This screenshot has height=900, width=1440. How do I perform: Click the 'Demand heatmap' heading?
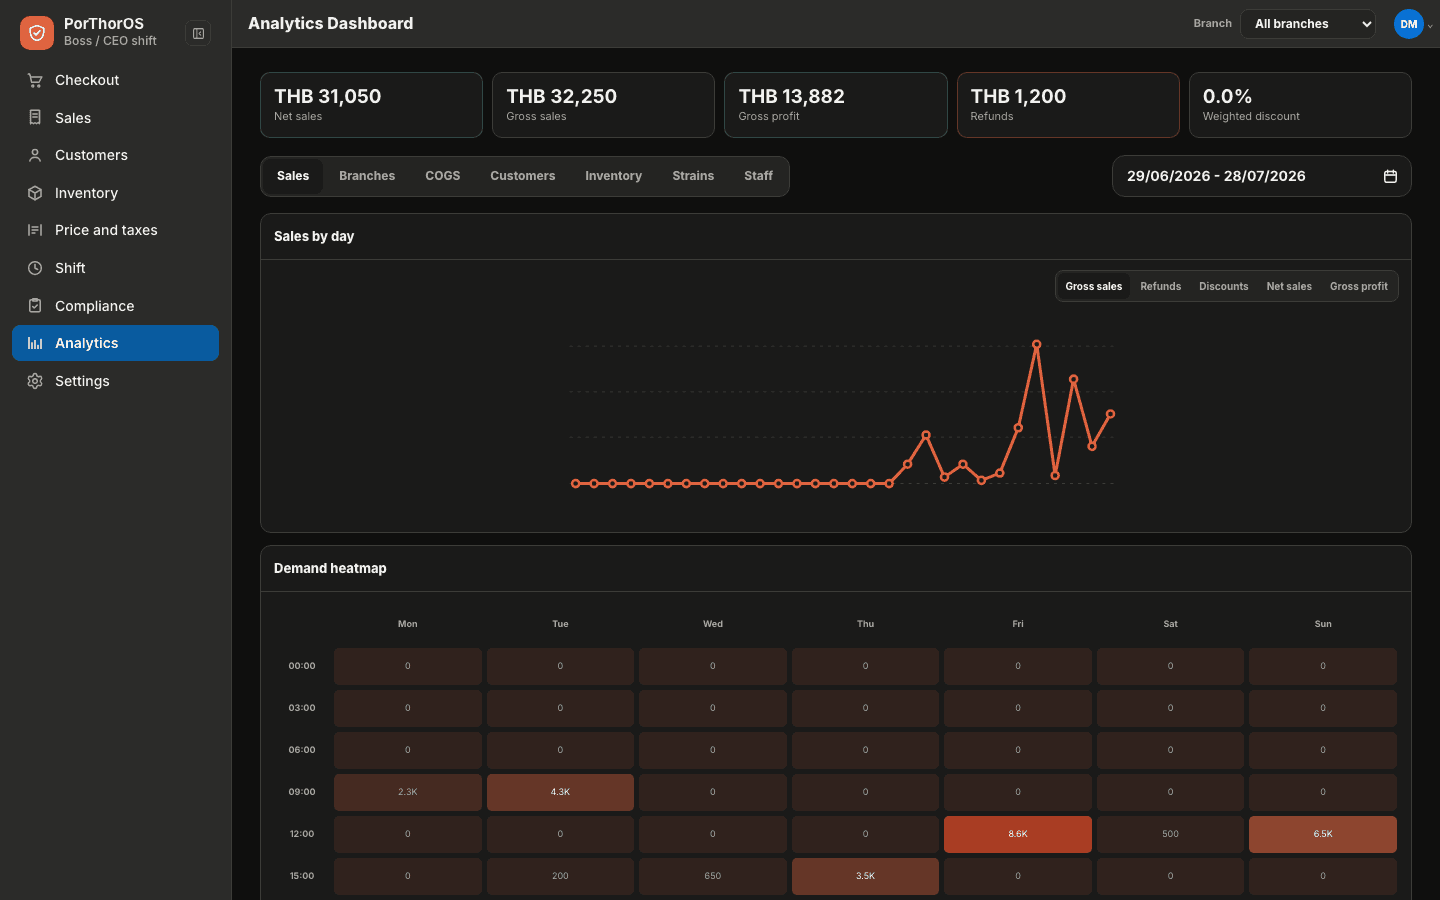pyautogui.click(x=330, y=568)
